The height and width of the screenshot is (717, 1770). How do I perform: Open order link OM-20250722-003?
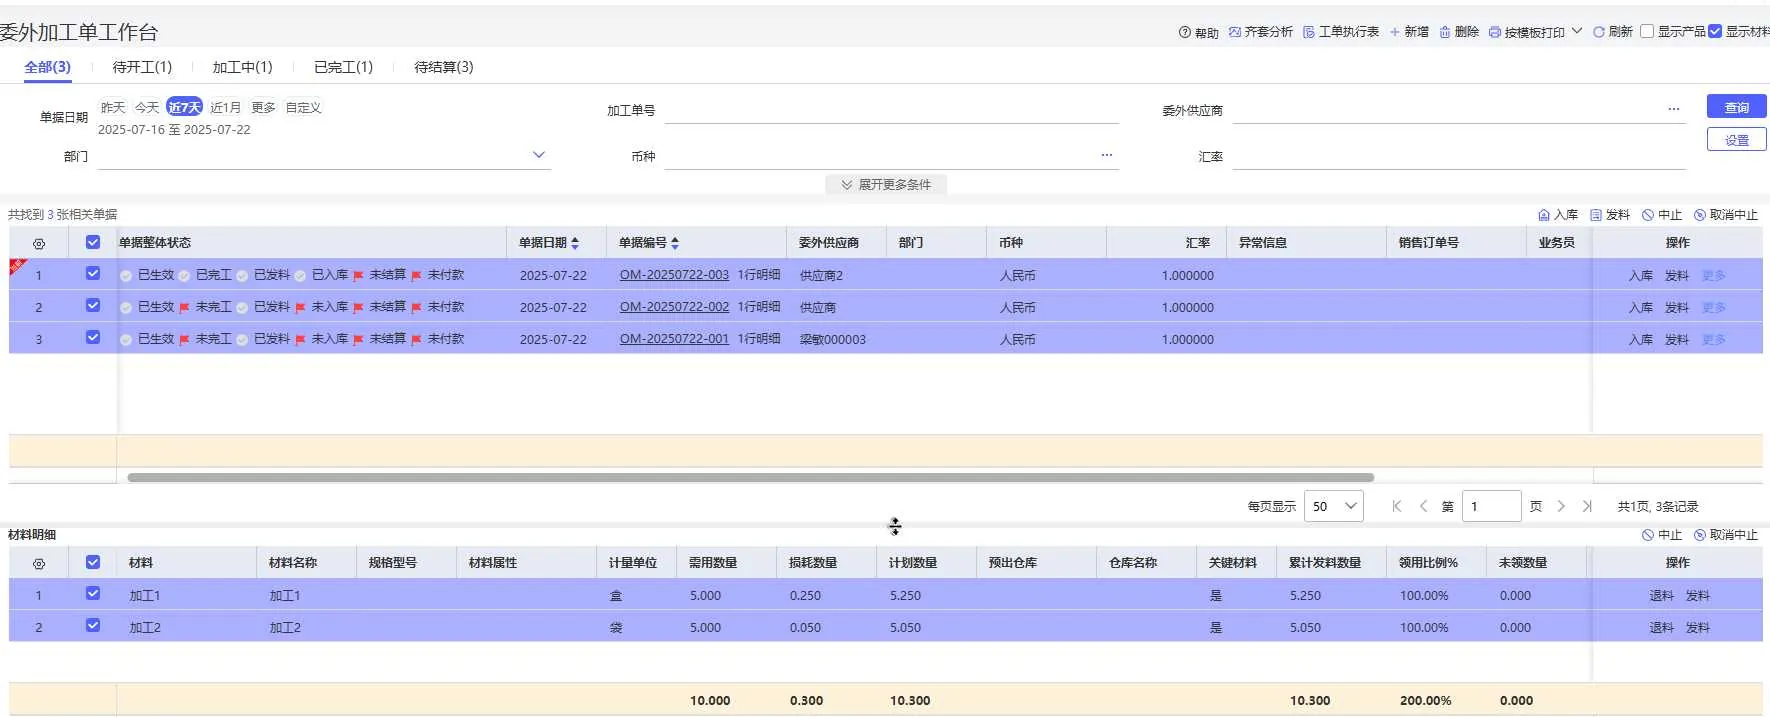click(x=674, y=275)
